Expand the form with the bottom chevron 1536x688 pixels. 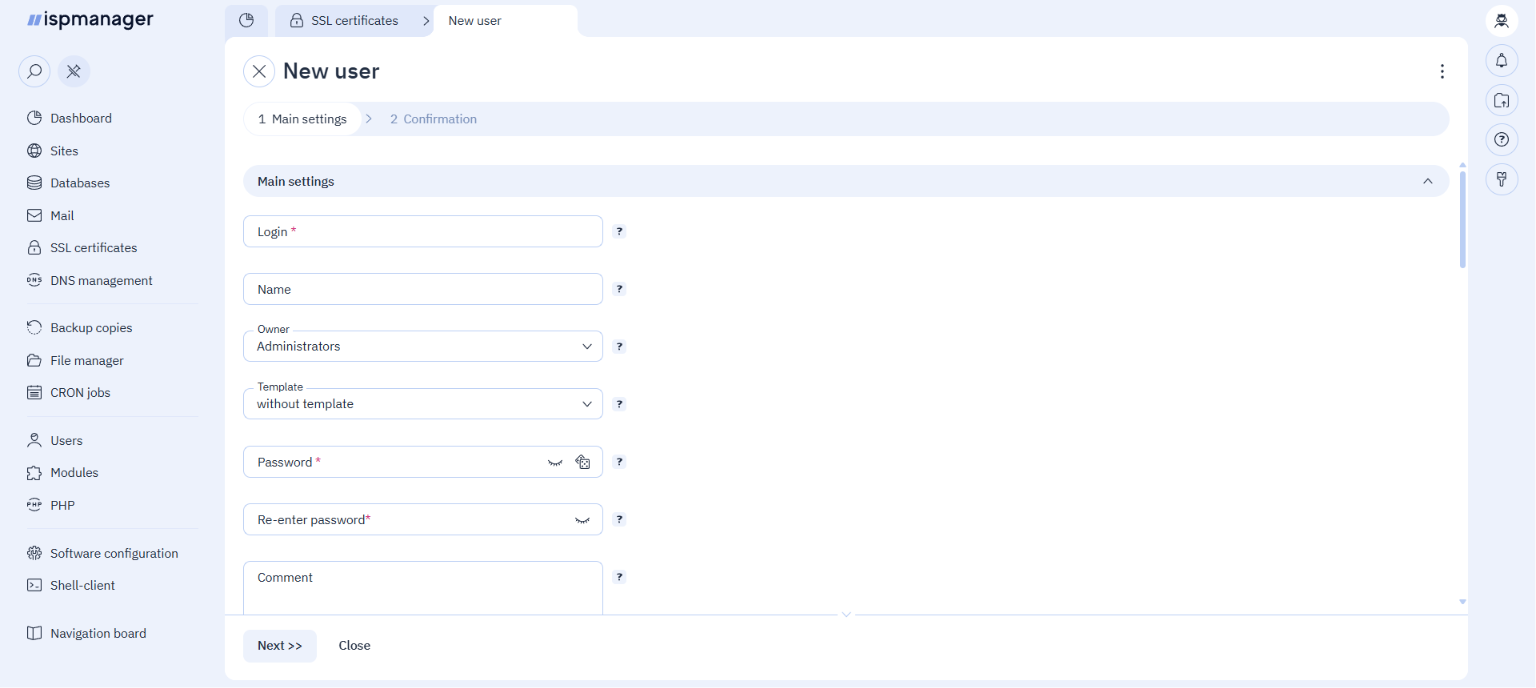tap(846, 614)
